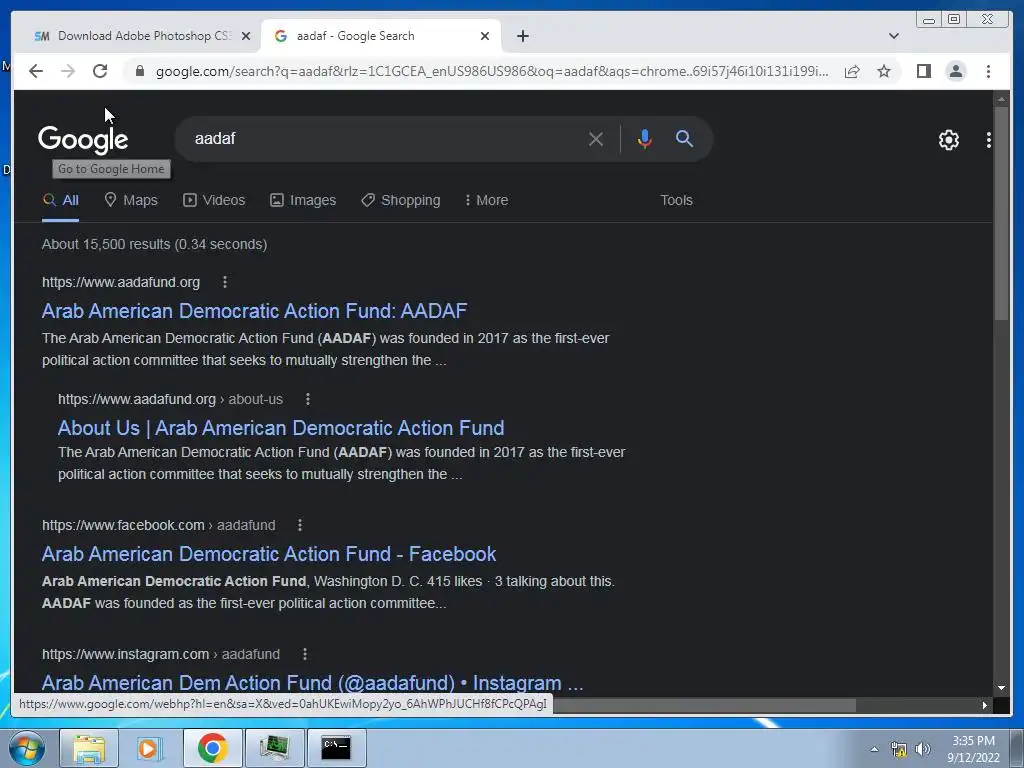Clear the search box with X

596,139
